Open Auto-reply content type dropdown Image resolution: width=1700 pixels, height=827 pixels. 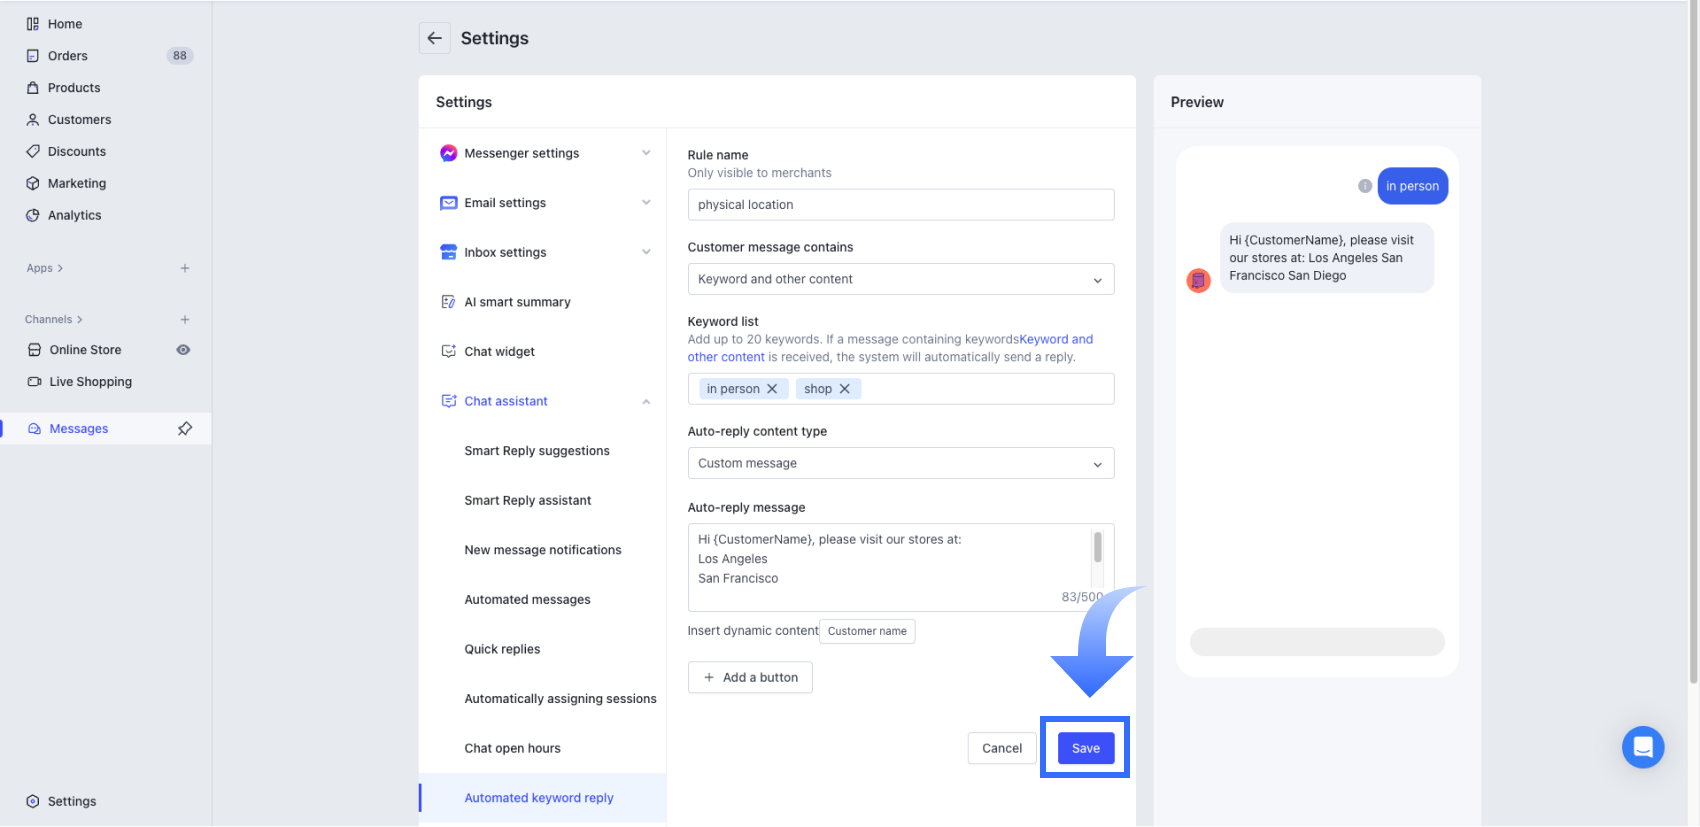(x=900, y=463)
